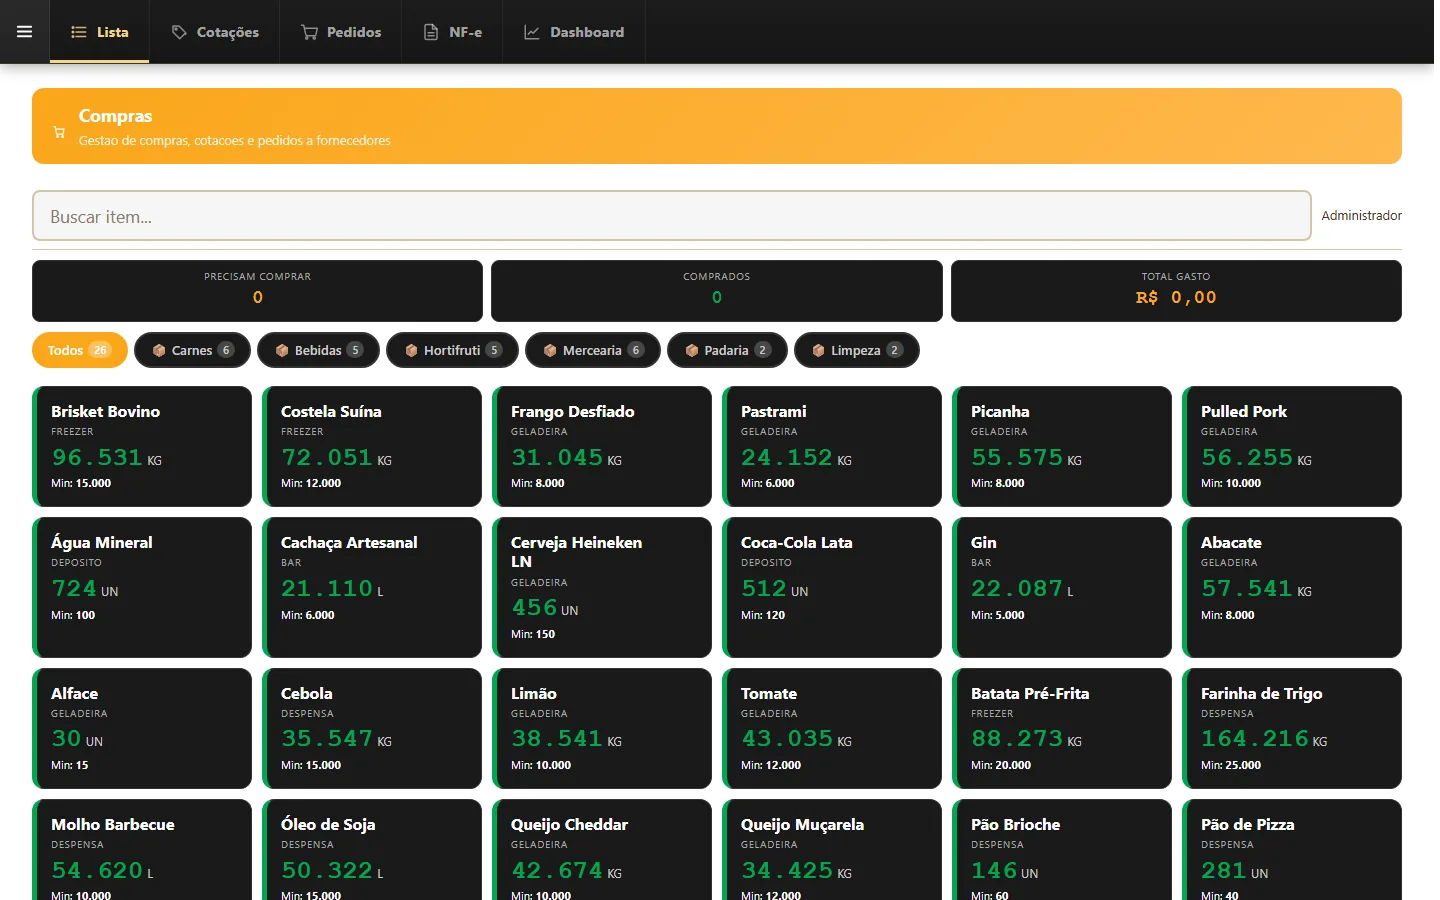Open the Cotações tab
Image resolution: width=1440 pixels, height=900 pixels.
215,32
